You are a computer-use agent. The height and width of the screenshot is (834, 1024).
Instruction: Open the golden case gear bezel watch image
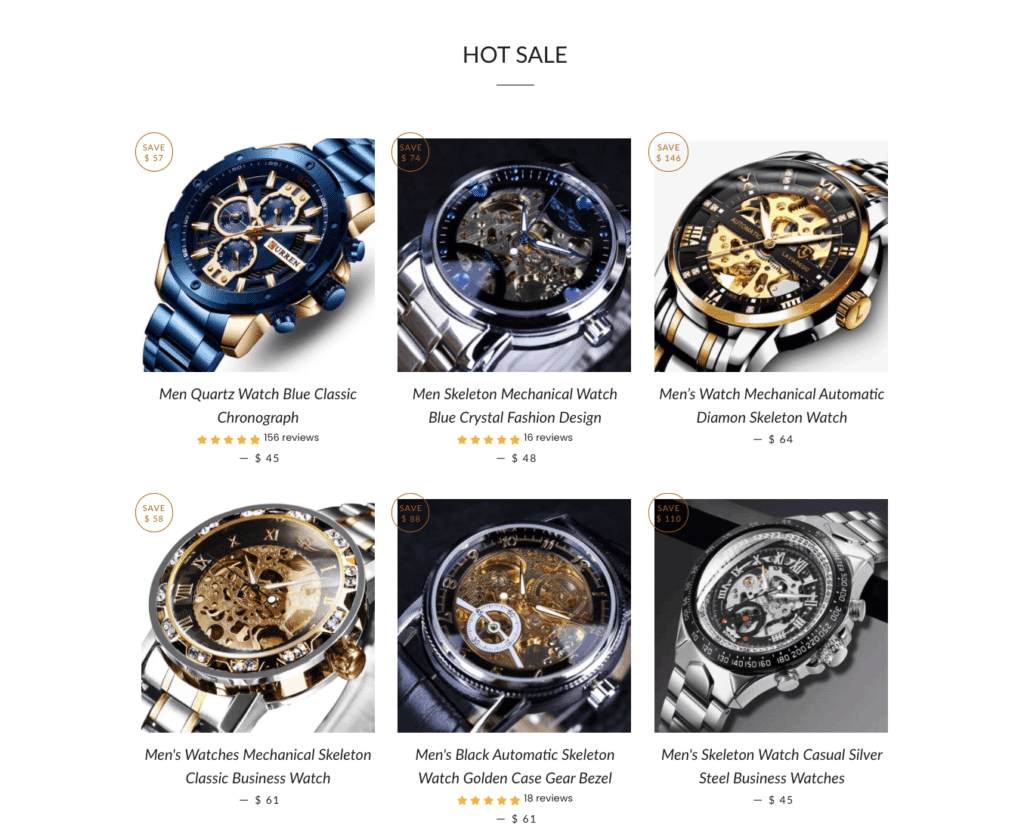[514, 616]
